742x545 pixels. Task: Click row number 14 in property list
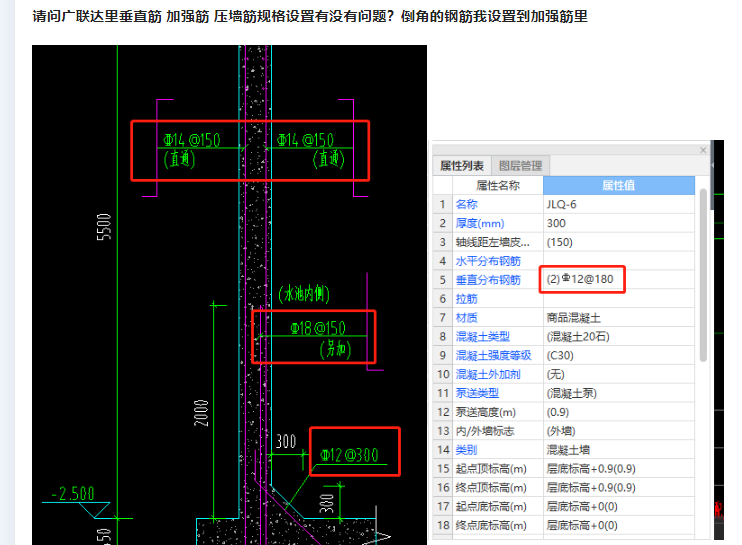click(x=442, y=450)
